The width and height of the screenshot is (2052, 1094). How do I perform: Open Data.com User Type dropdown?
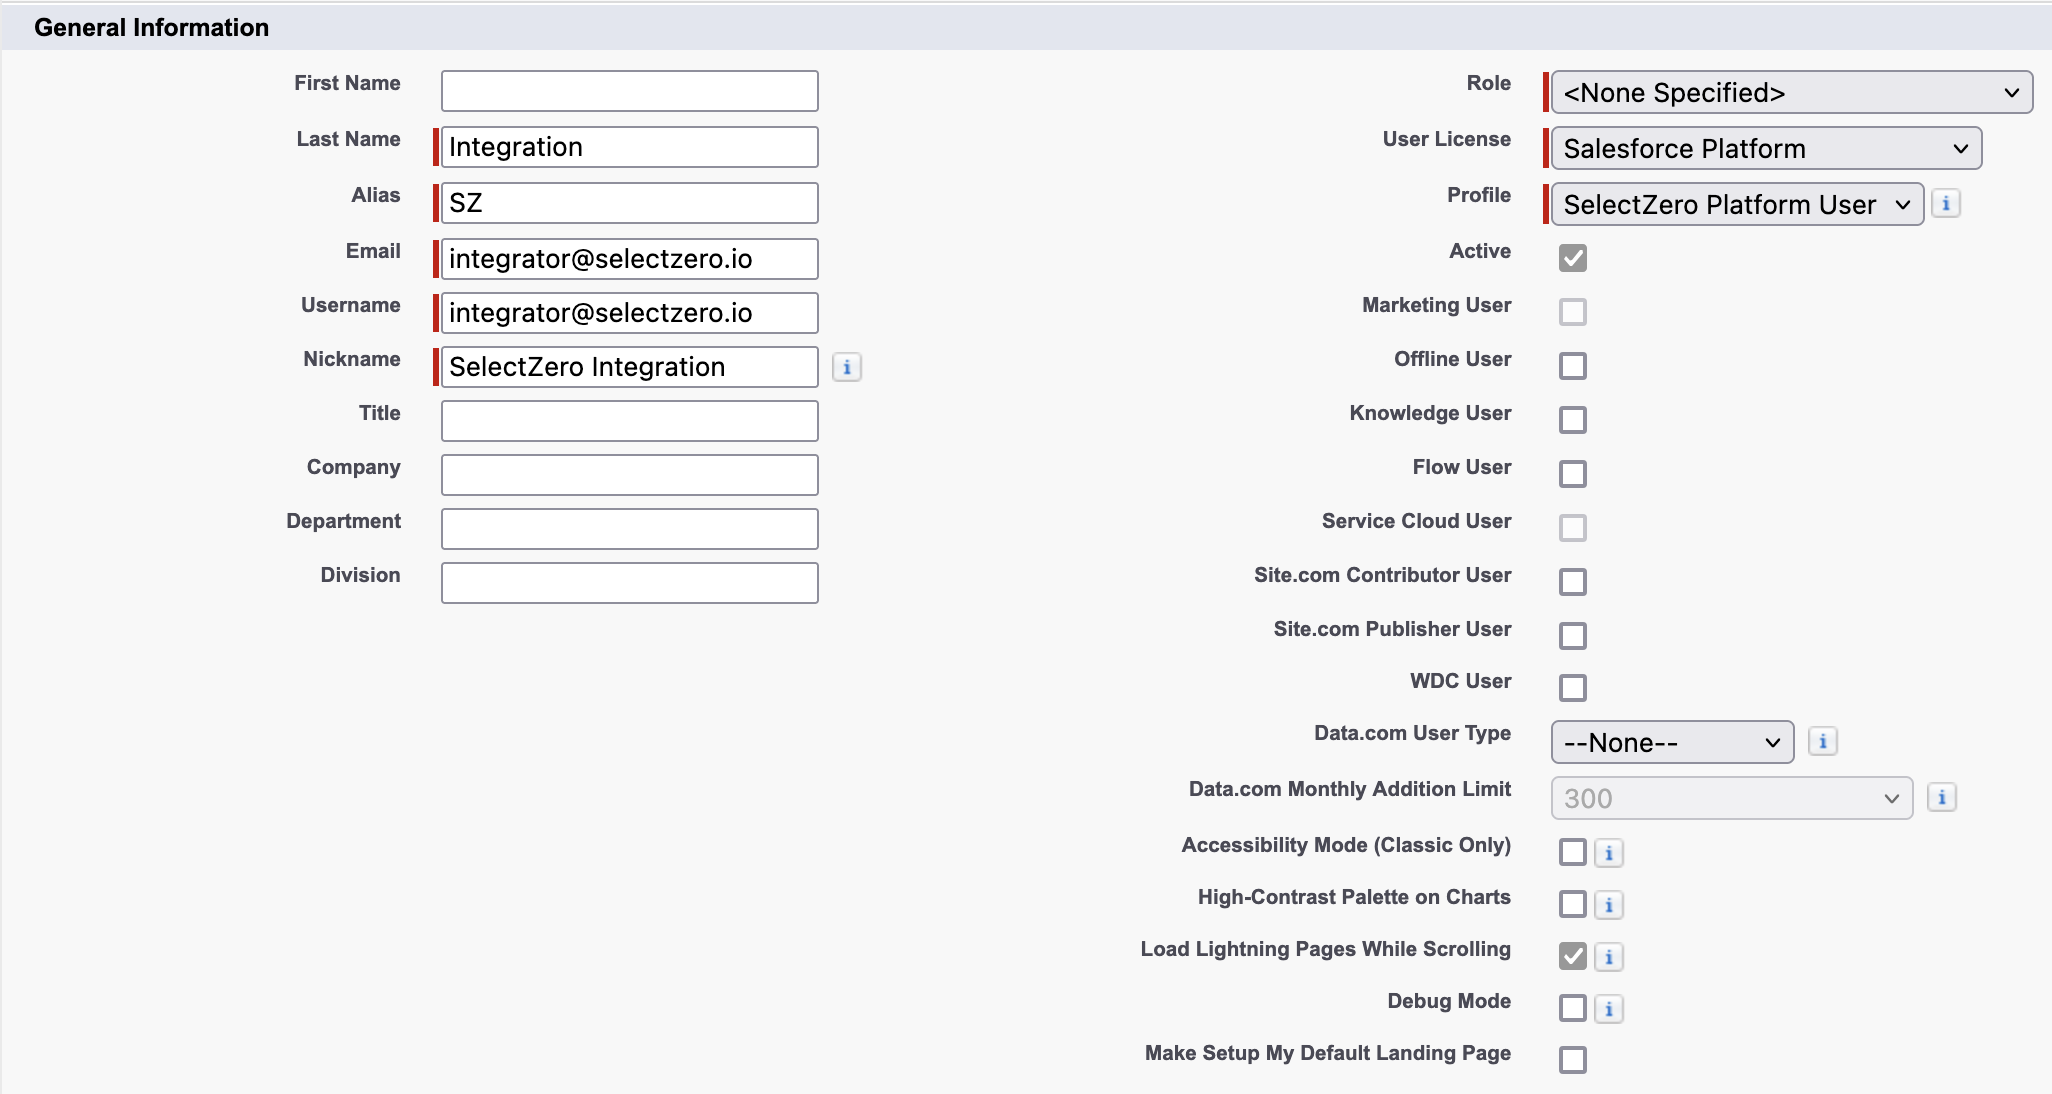1671,743
